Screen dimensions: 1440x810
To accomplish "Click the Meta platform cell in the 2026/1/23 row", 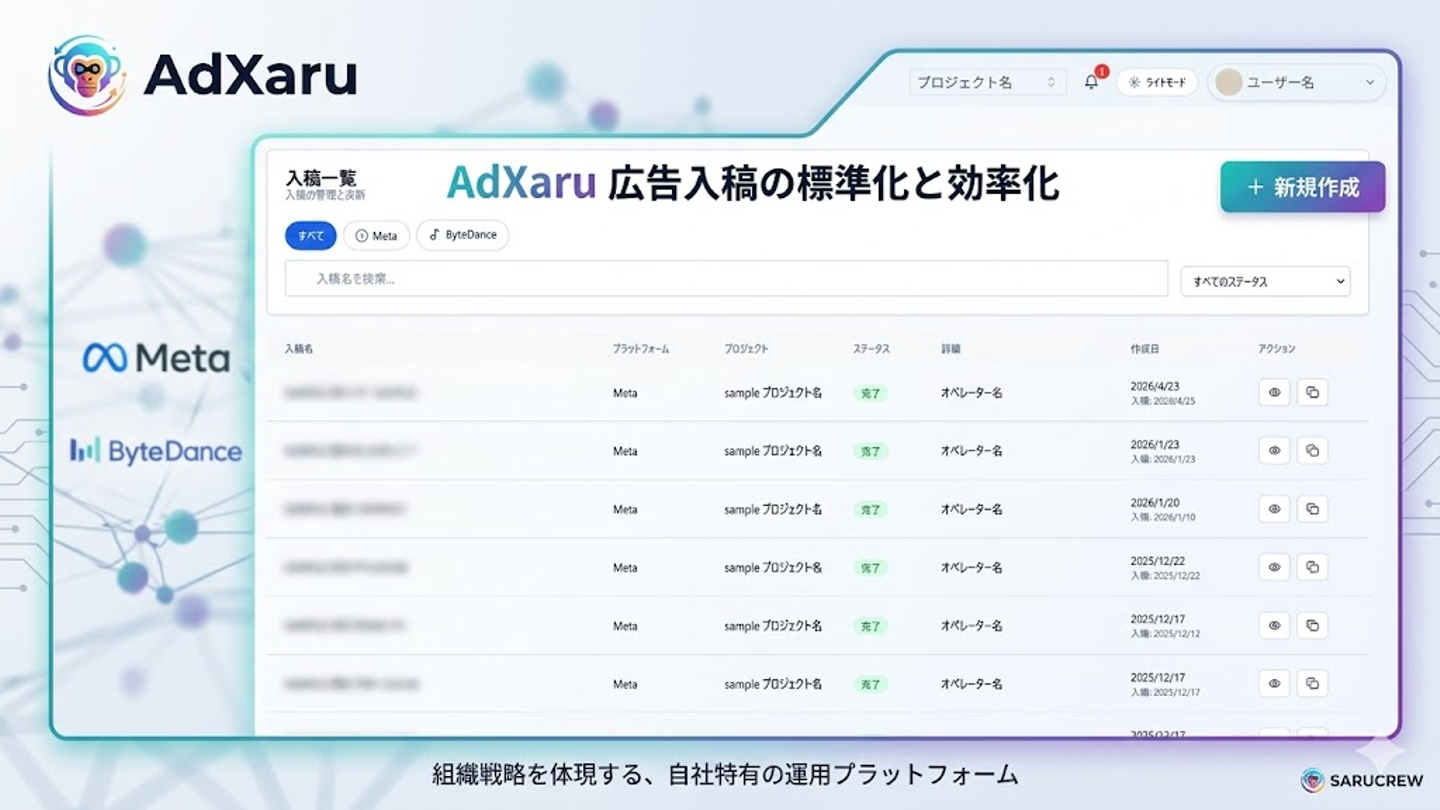I will 625,451.
